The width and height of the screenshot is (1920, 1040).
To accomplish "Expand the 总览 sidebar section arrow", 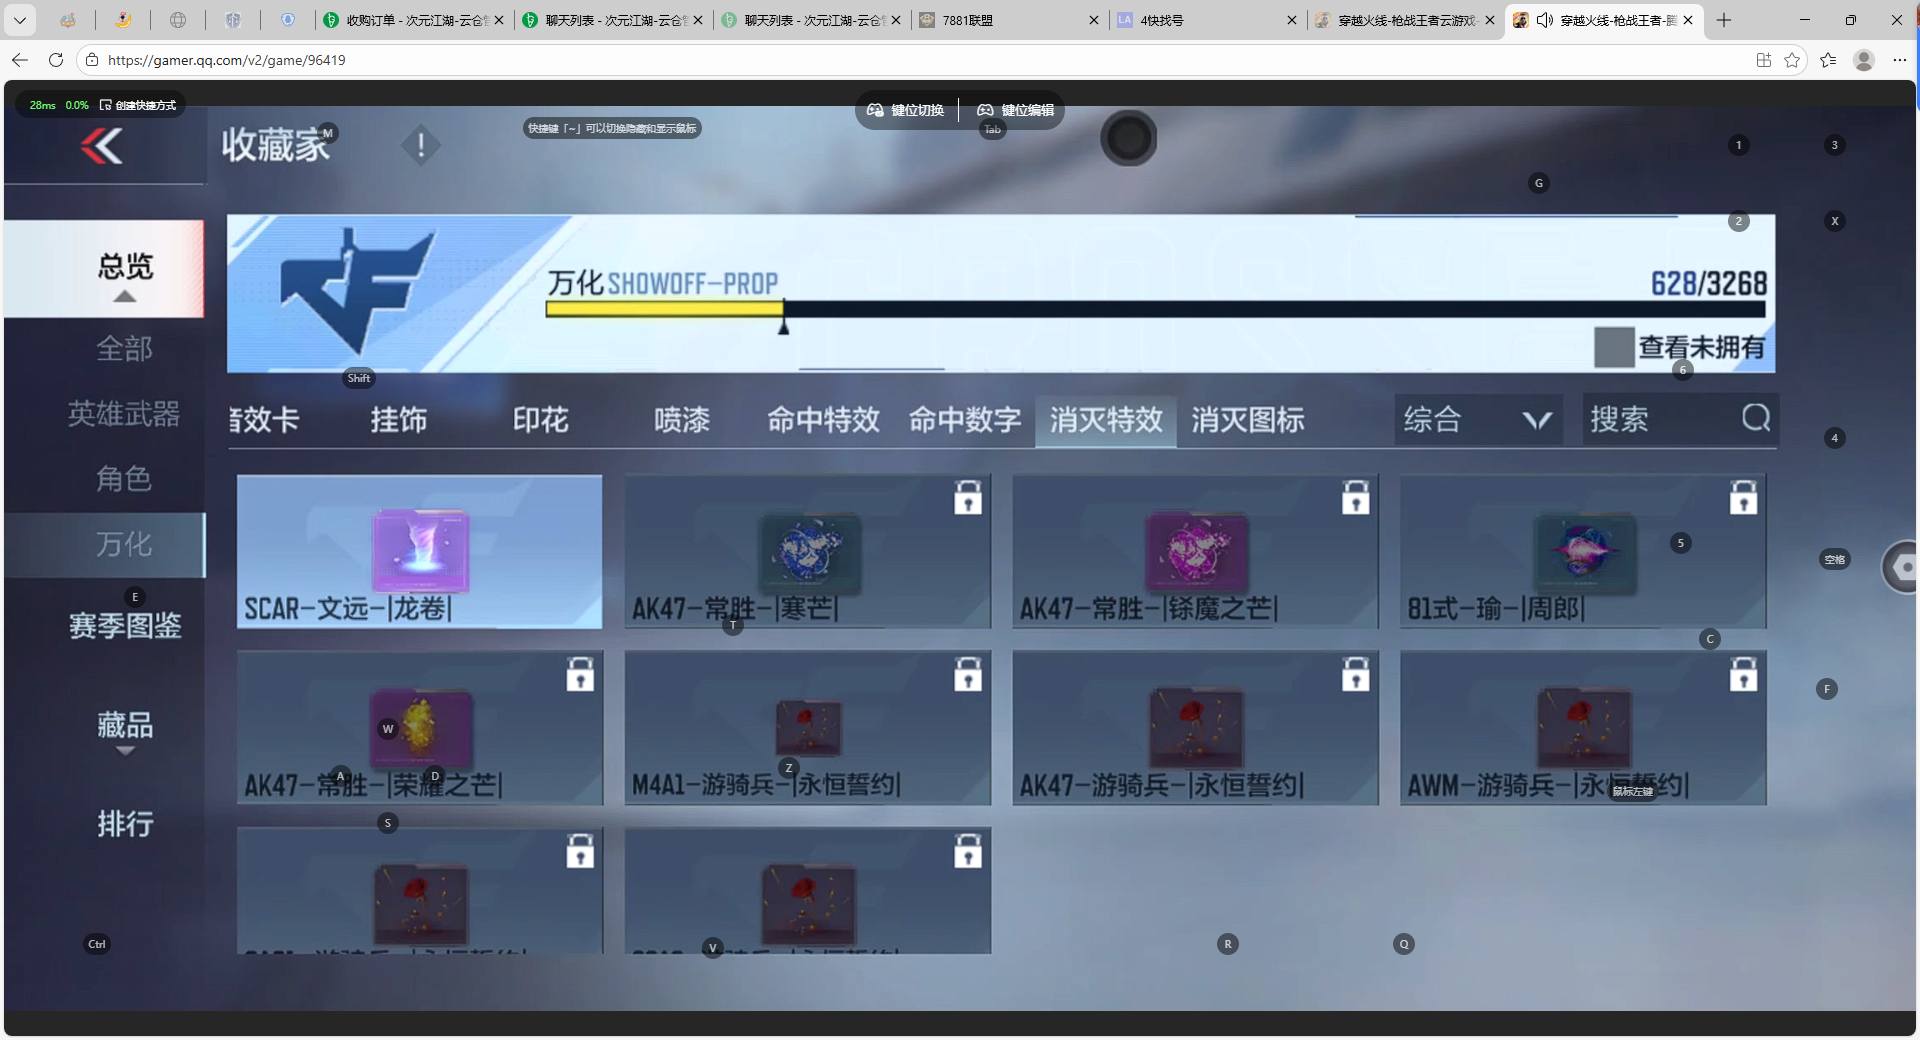I will (x=124, y=297).
